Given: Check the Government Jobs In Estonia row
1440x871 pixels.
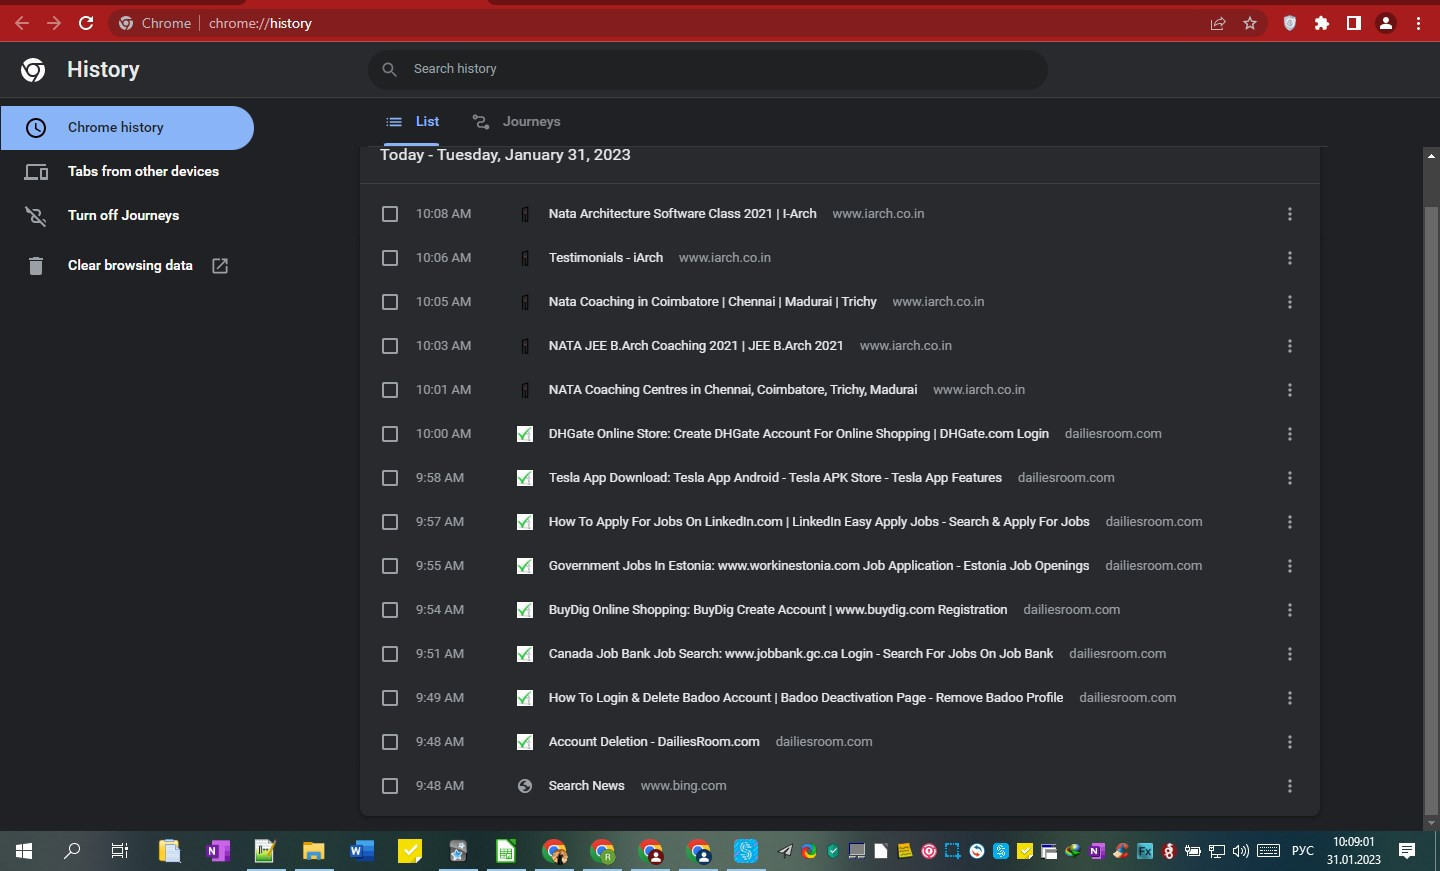Looking at the screenshot, I should coord(390,566).
